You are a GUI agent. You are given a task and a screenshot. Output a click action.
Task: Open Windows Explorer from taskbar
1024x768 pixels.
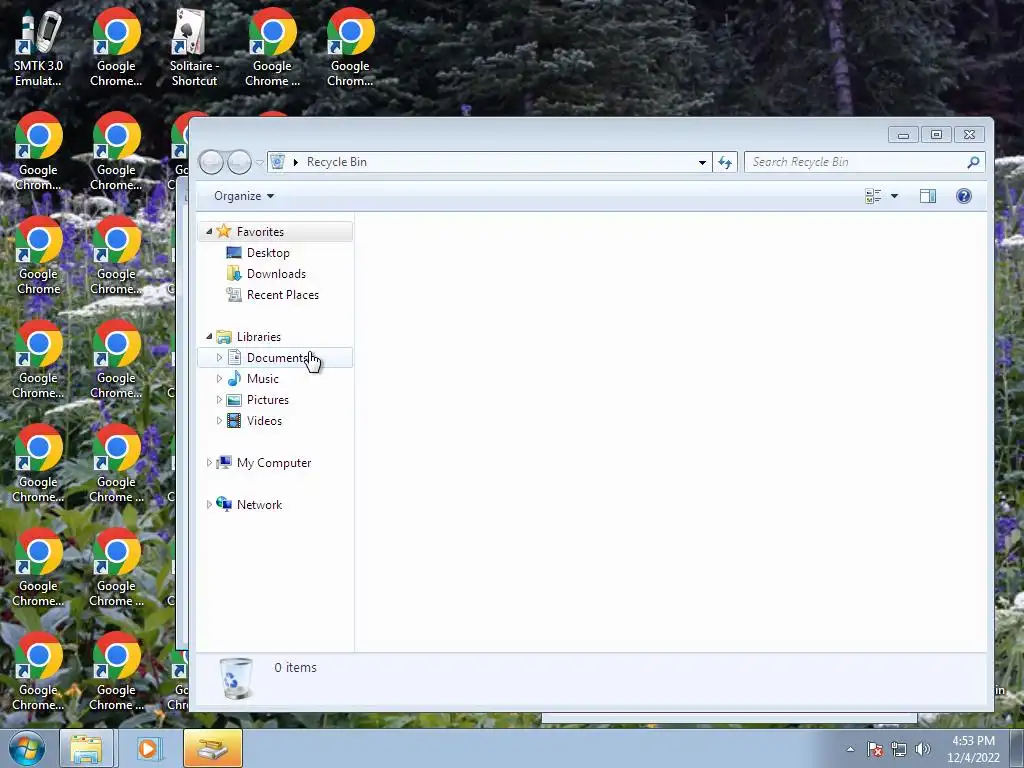pos(86,748)
